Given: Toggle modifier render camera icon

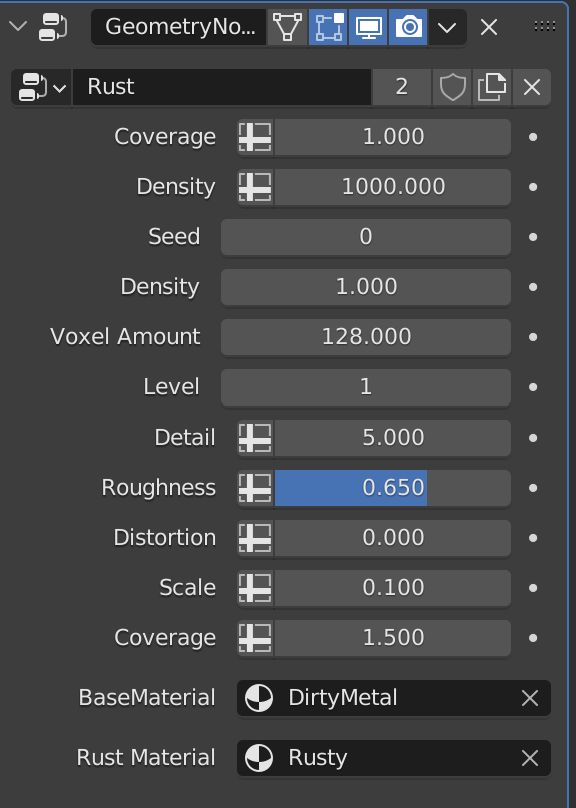Looking at the screenshot, I should tap(408, 27).
